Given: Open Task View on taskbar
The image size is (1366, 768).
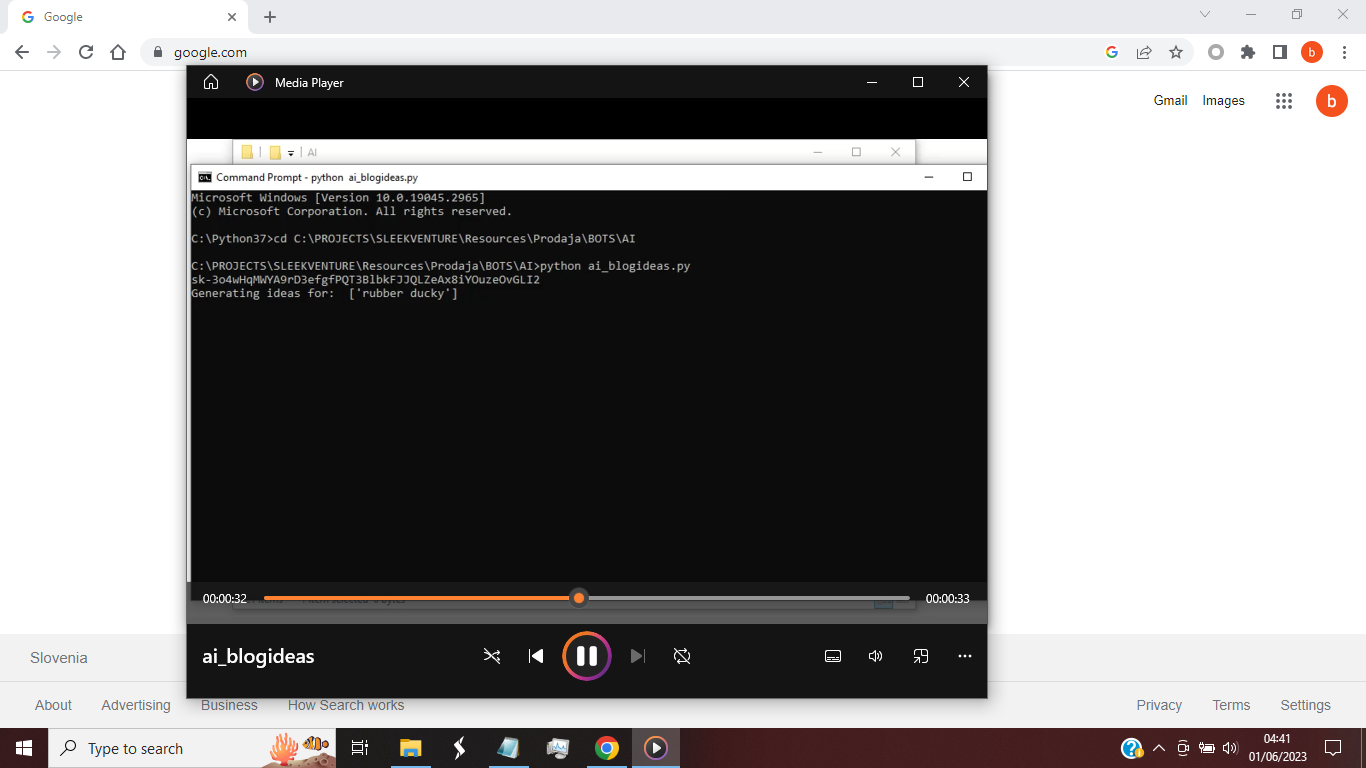Looking at the screenshot, I should point(360,748).
